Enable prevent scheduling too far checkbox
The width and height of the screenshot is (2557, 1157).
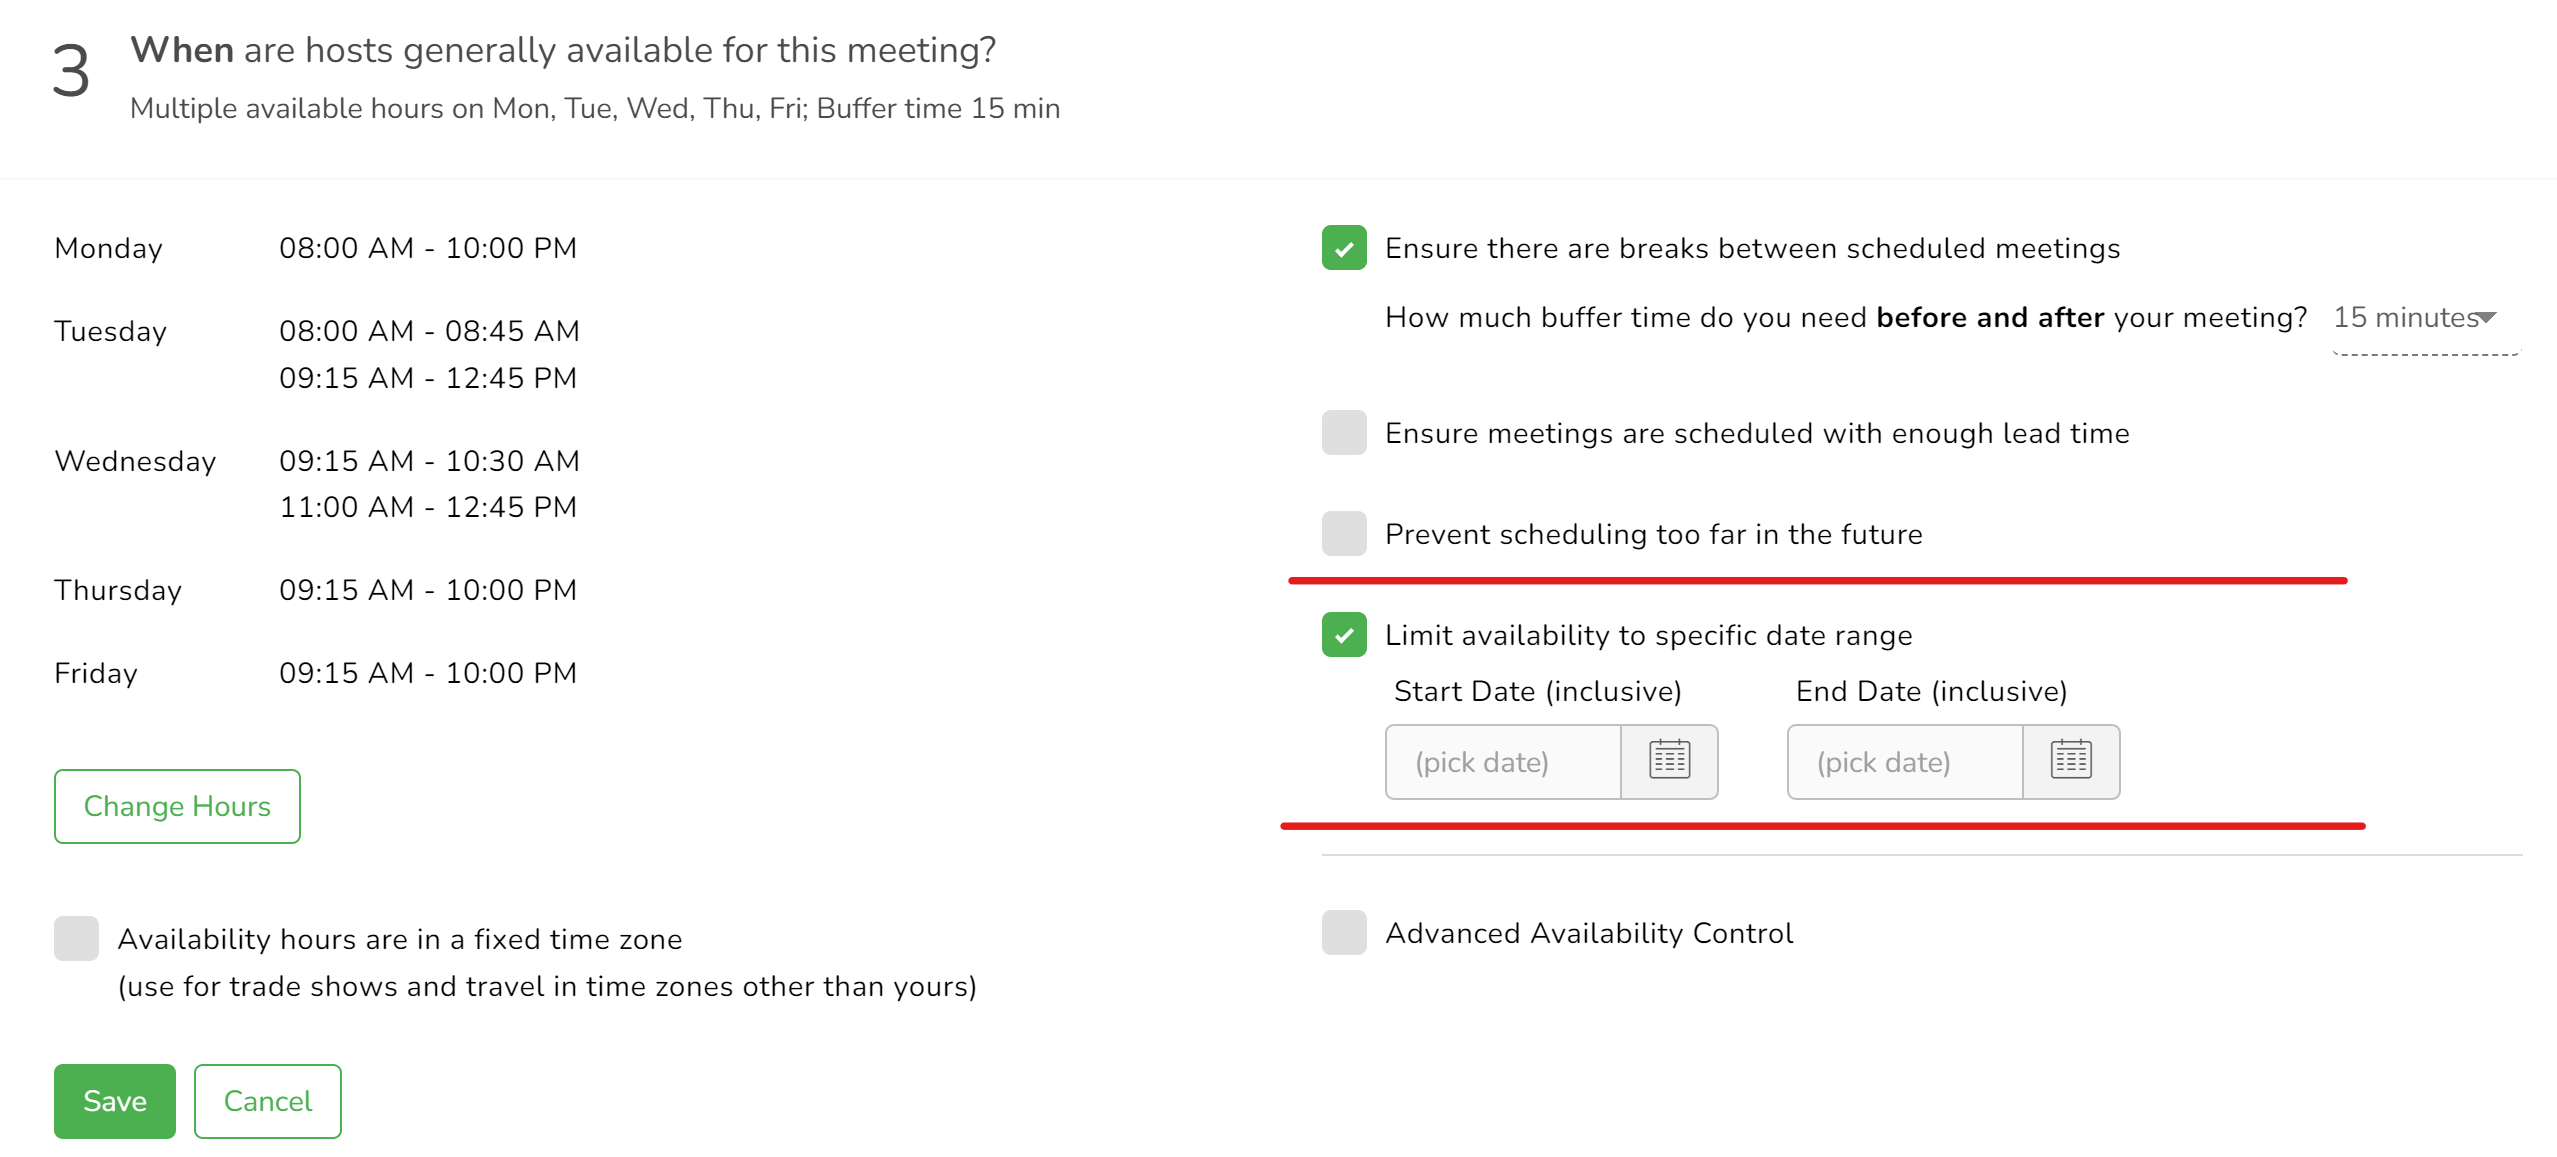click(1343, 534)
